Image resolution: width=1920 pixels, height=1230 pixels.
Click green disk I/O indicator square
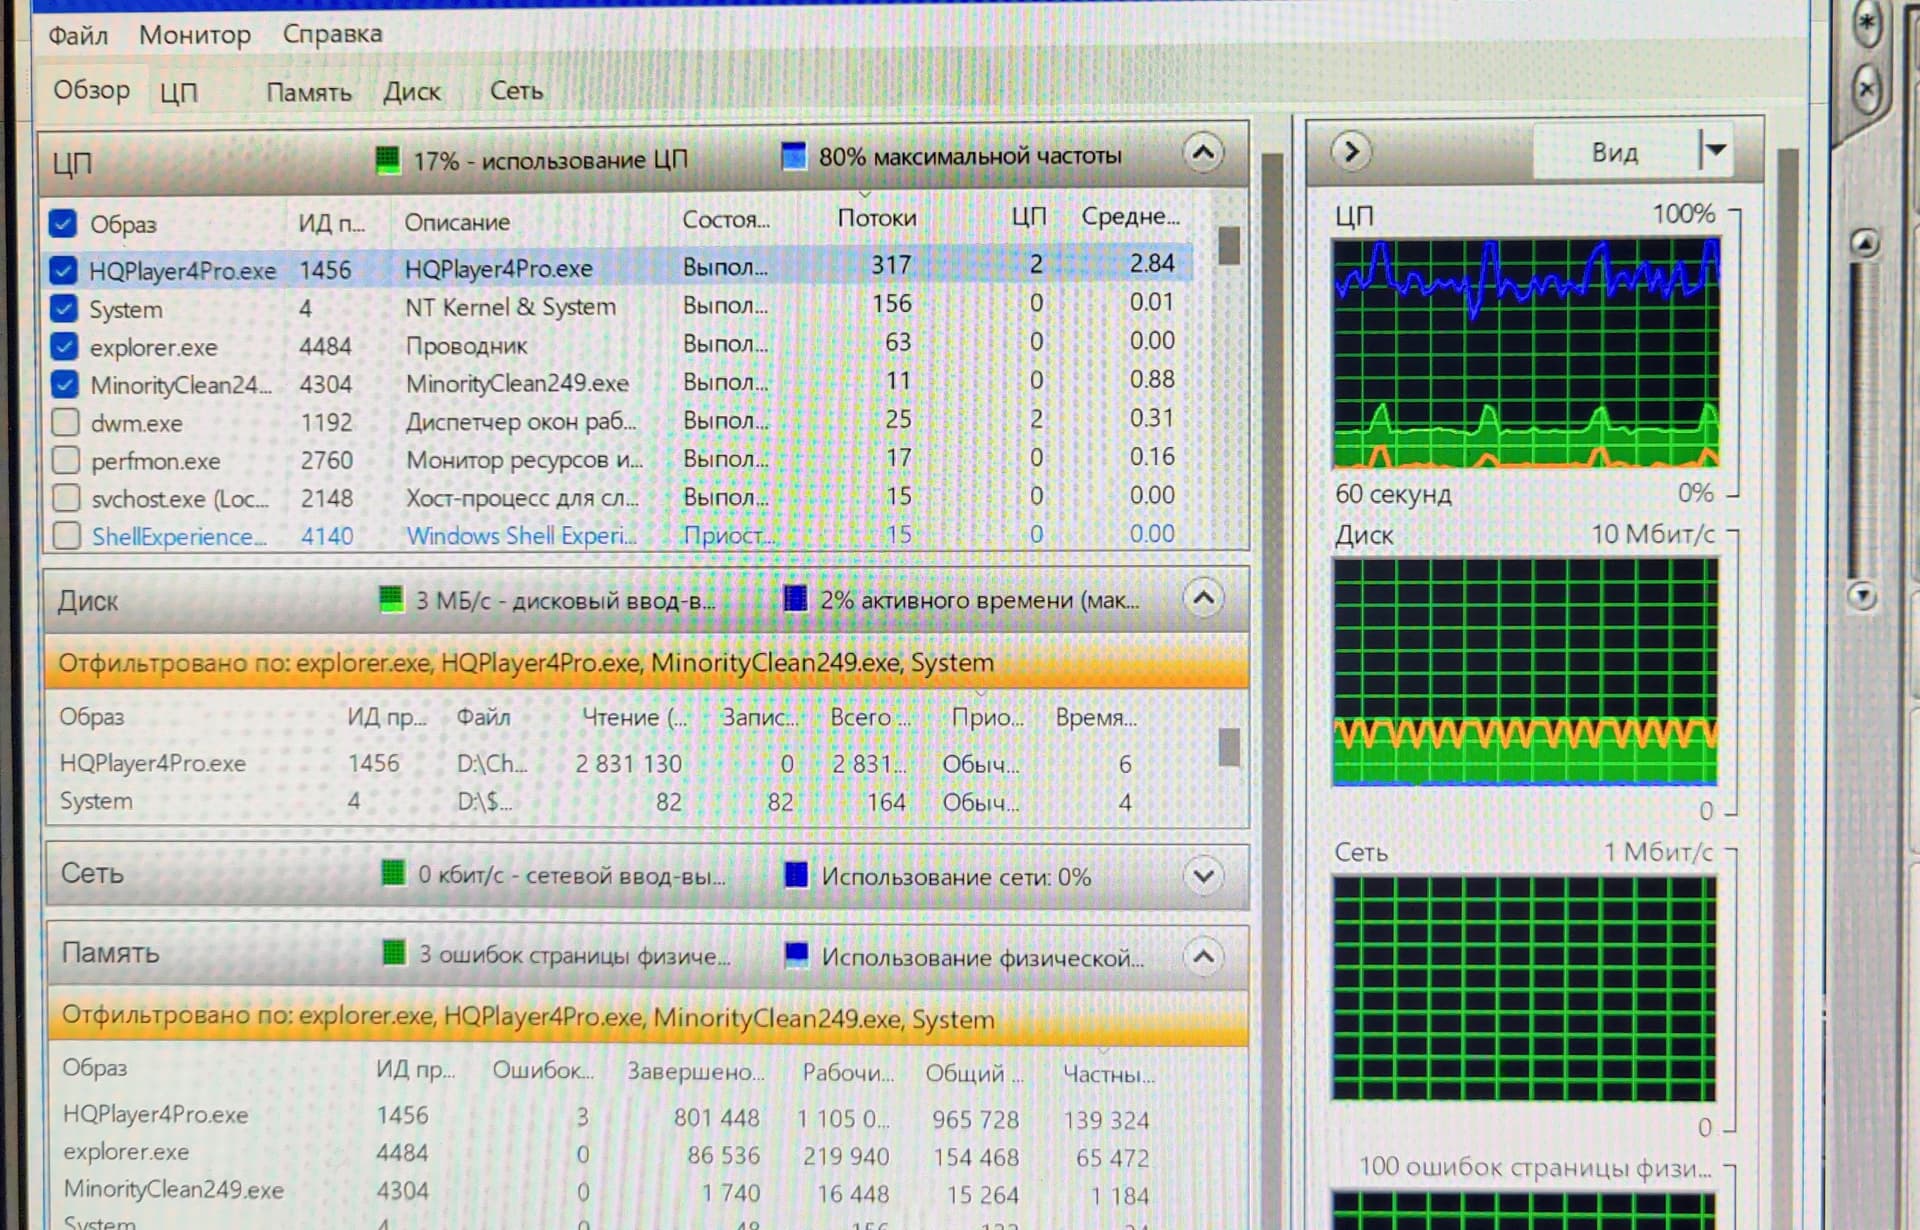pos(390,599)
